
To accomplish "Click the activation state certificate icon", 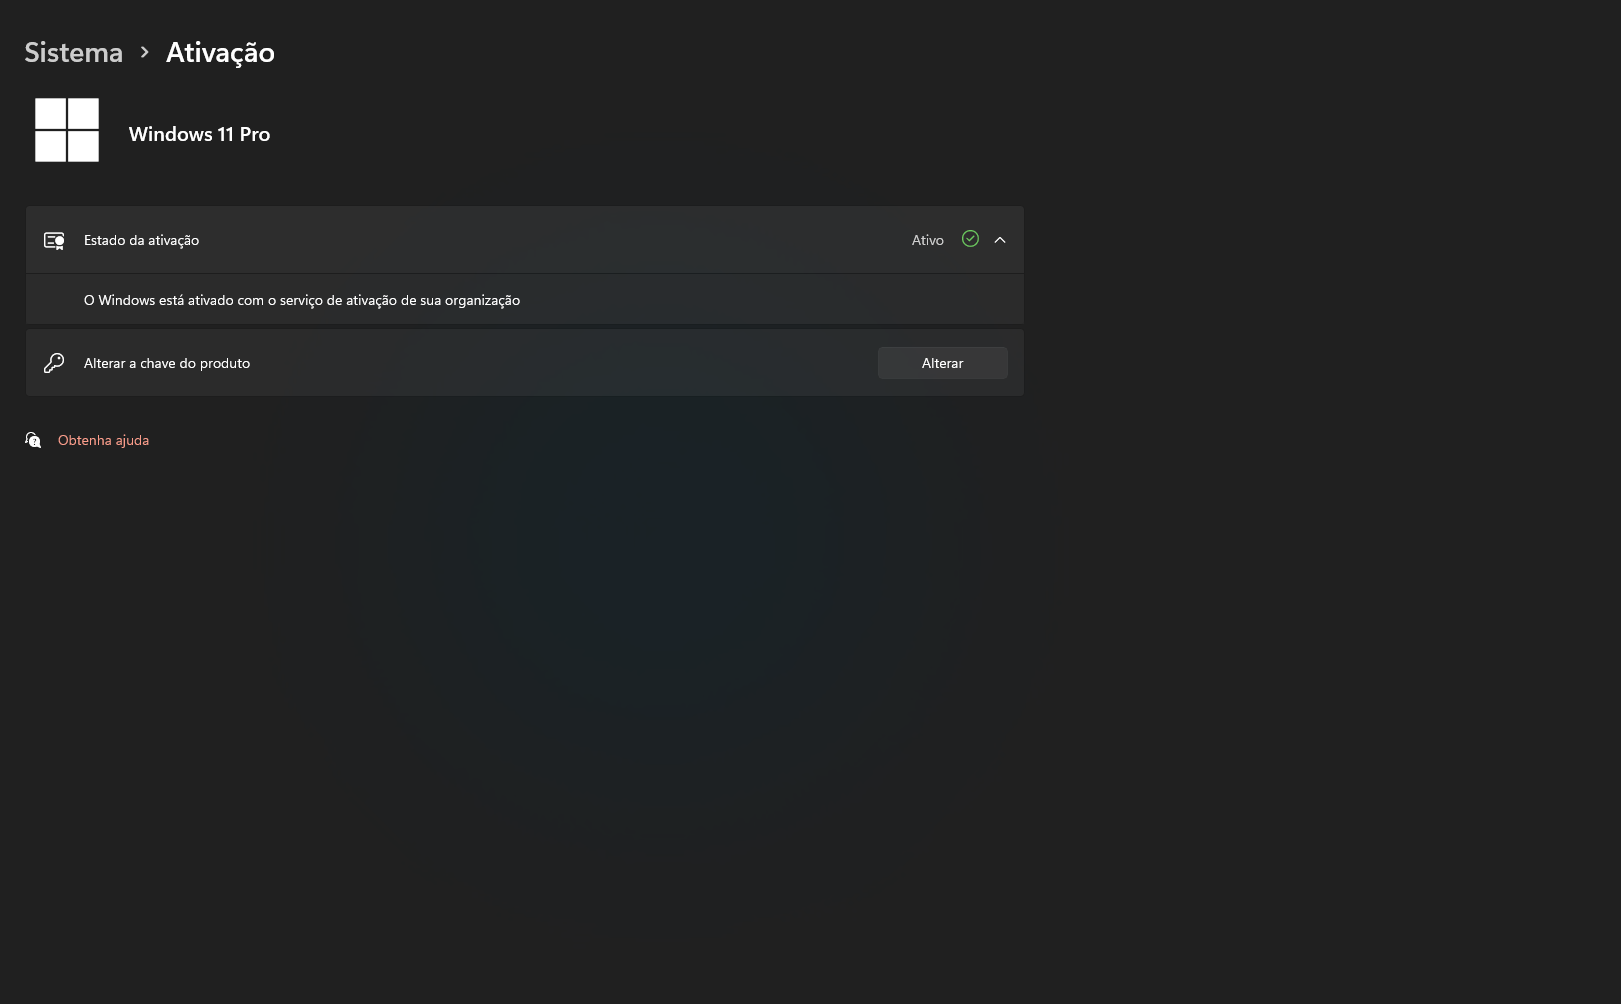I will click(54, 240).
